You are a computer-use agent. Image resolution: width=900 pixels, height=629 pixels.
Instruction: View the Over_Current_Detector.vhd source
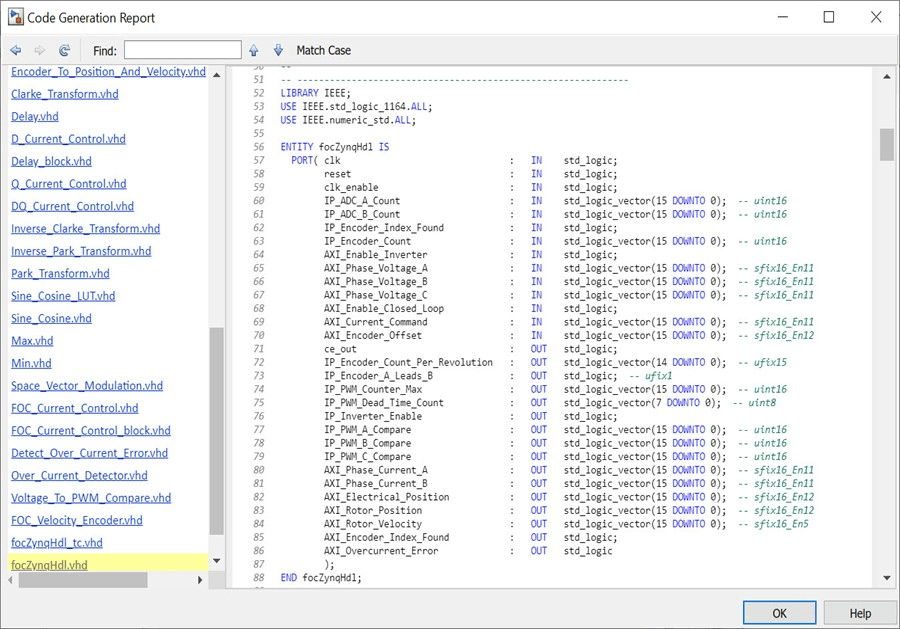[79, 475]
